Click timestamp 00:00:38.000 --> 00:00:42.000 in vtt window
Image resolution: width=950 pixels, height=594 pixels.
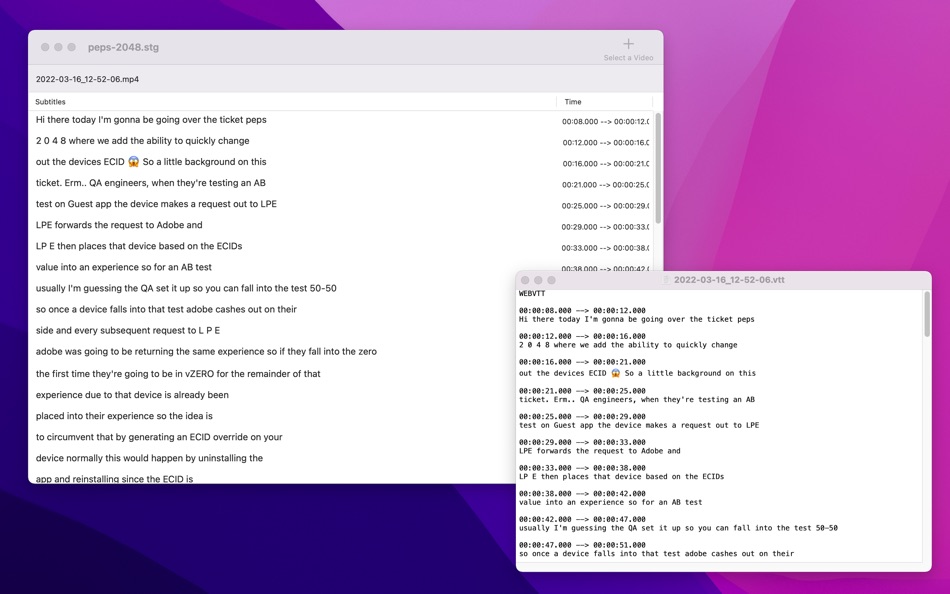point(582,493)
